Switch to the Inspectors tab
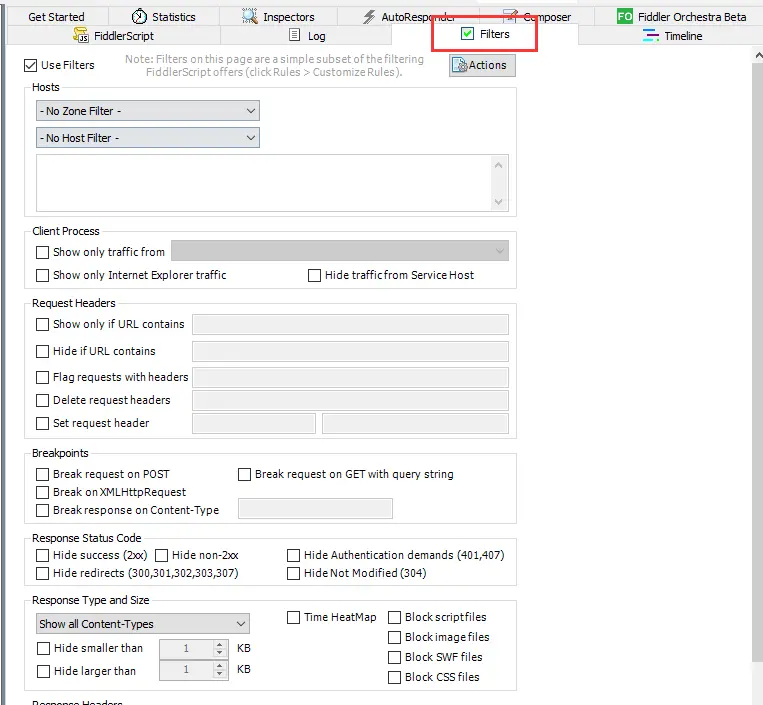763x705 pixels. (278, 17)
